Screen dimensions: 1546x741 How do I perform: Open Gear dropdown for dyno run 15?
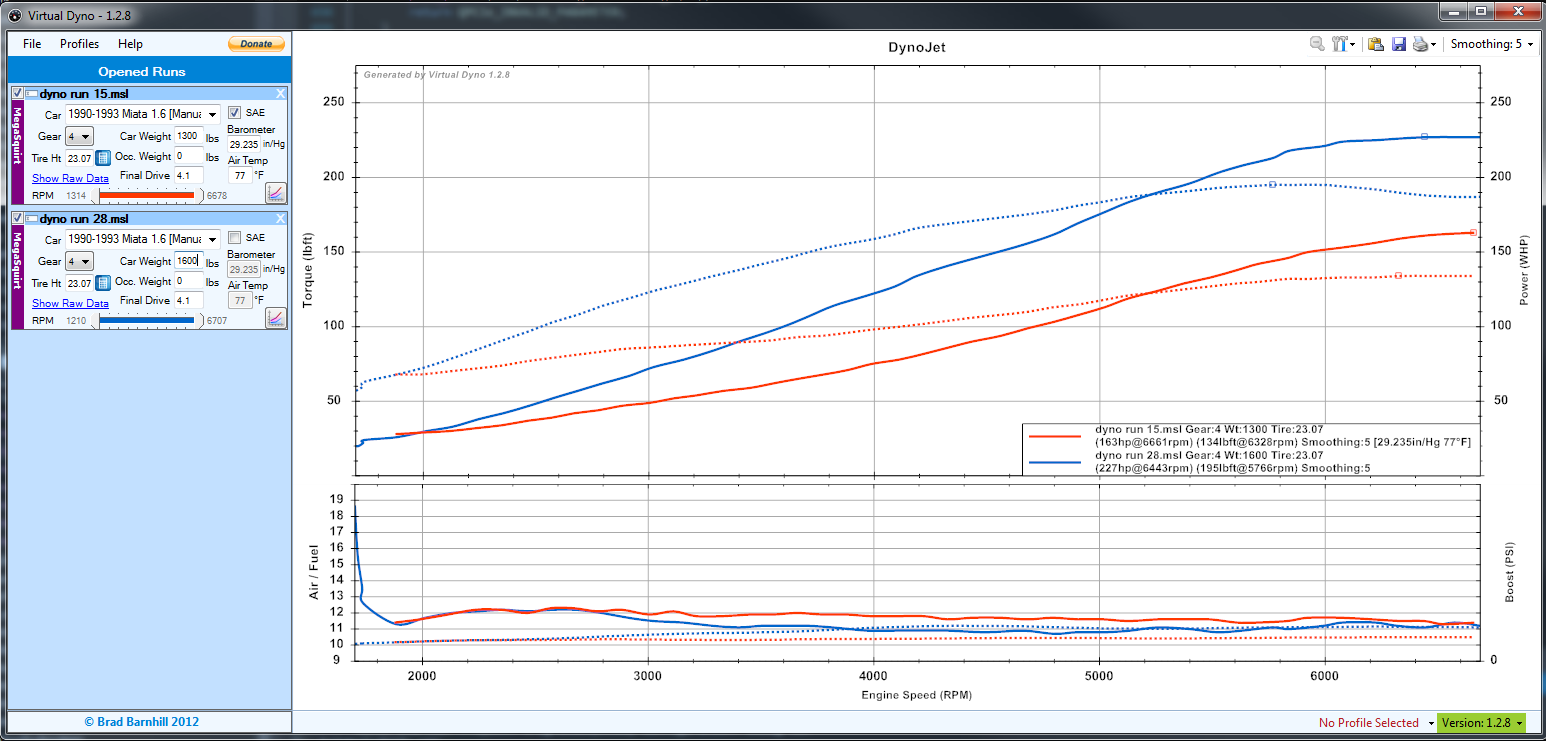pos(79,136)
